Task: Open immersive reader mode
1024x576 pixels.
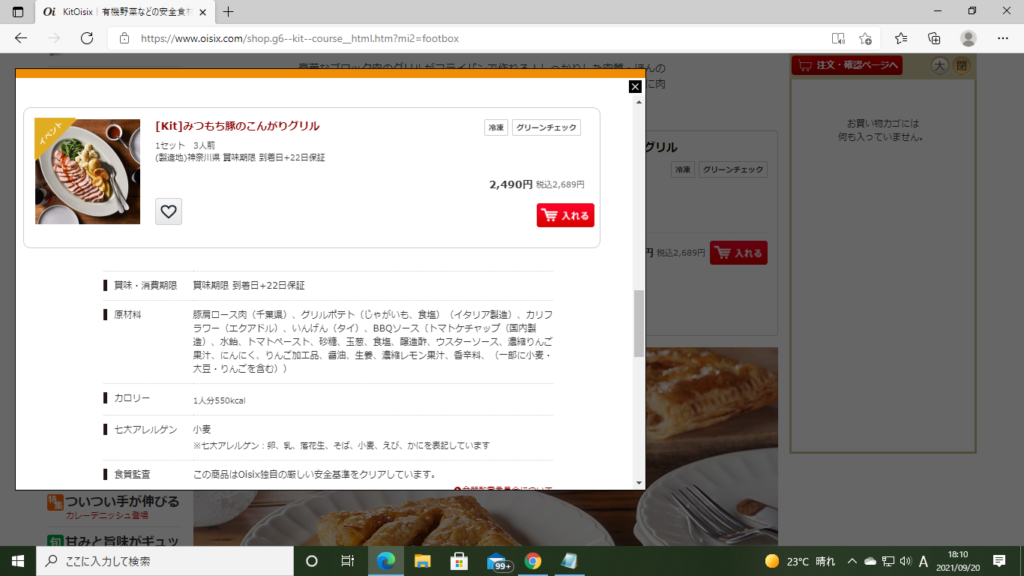Action: 838,39
